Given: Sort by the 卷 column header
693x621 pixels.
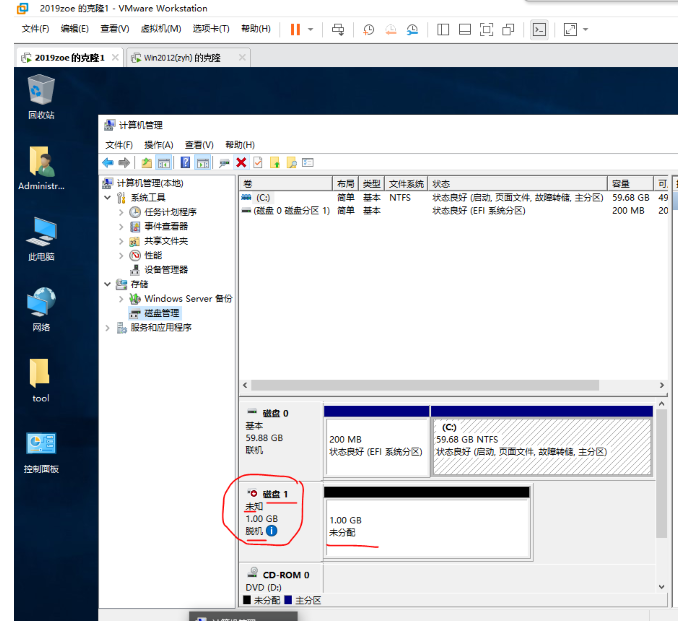Looking at the screenshot, I should pyautogui.click(x=286, y=184).
